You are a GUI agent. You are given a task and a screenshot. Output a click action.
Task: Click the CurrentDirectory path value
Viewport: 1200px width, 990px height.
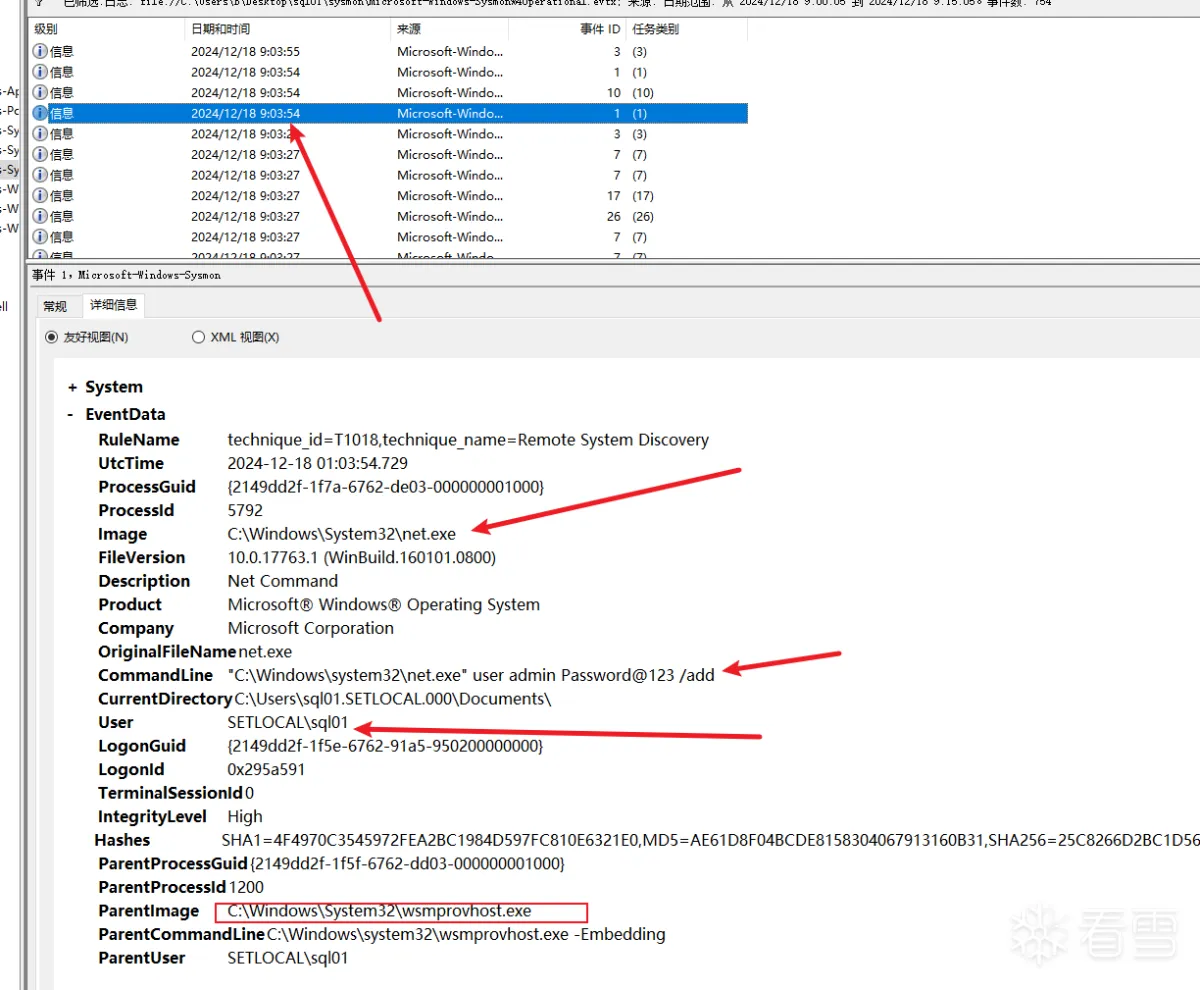(x=392, y=699)
